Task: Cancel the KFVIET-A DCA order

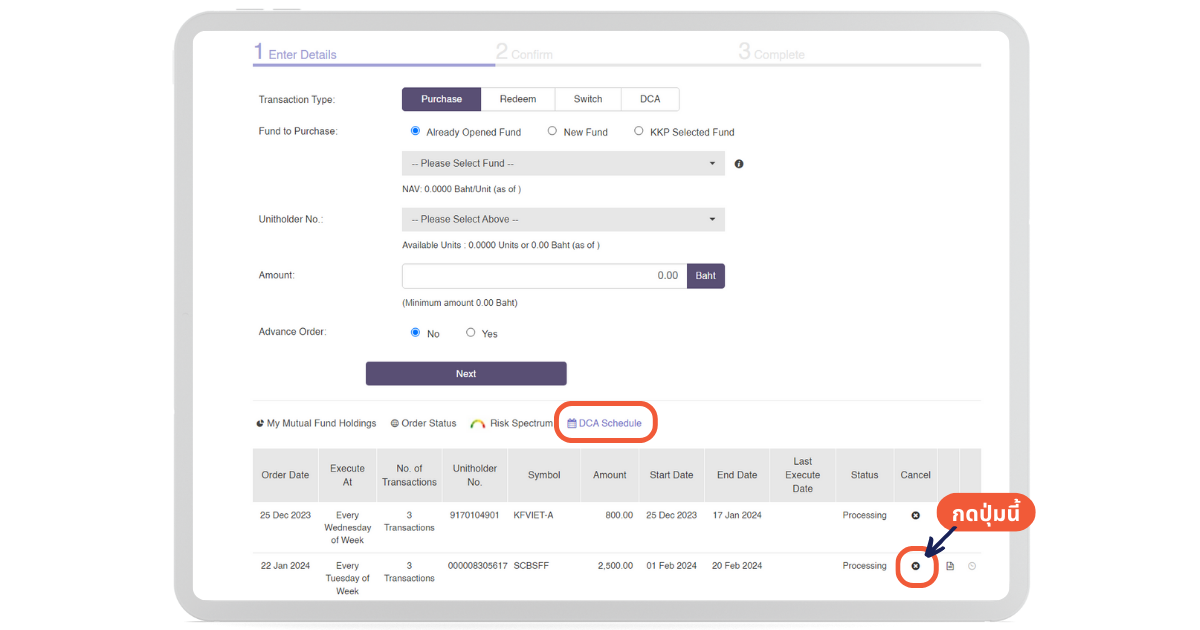Action: pos(915,515)
